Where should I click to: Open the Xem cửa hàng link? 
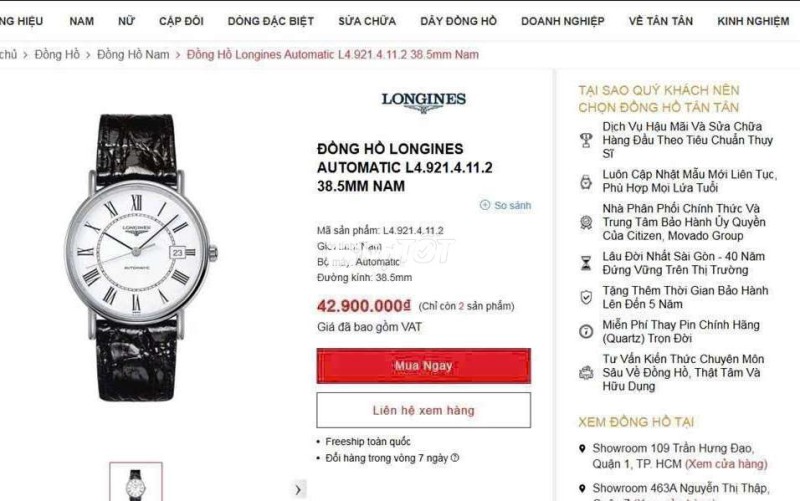click(x=726, y=464)
